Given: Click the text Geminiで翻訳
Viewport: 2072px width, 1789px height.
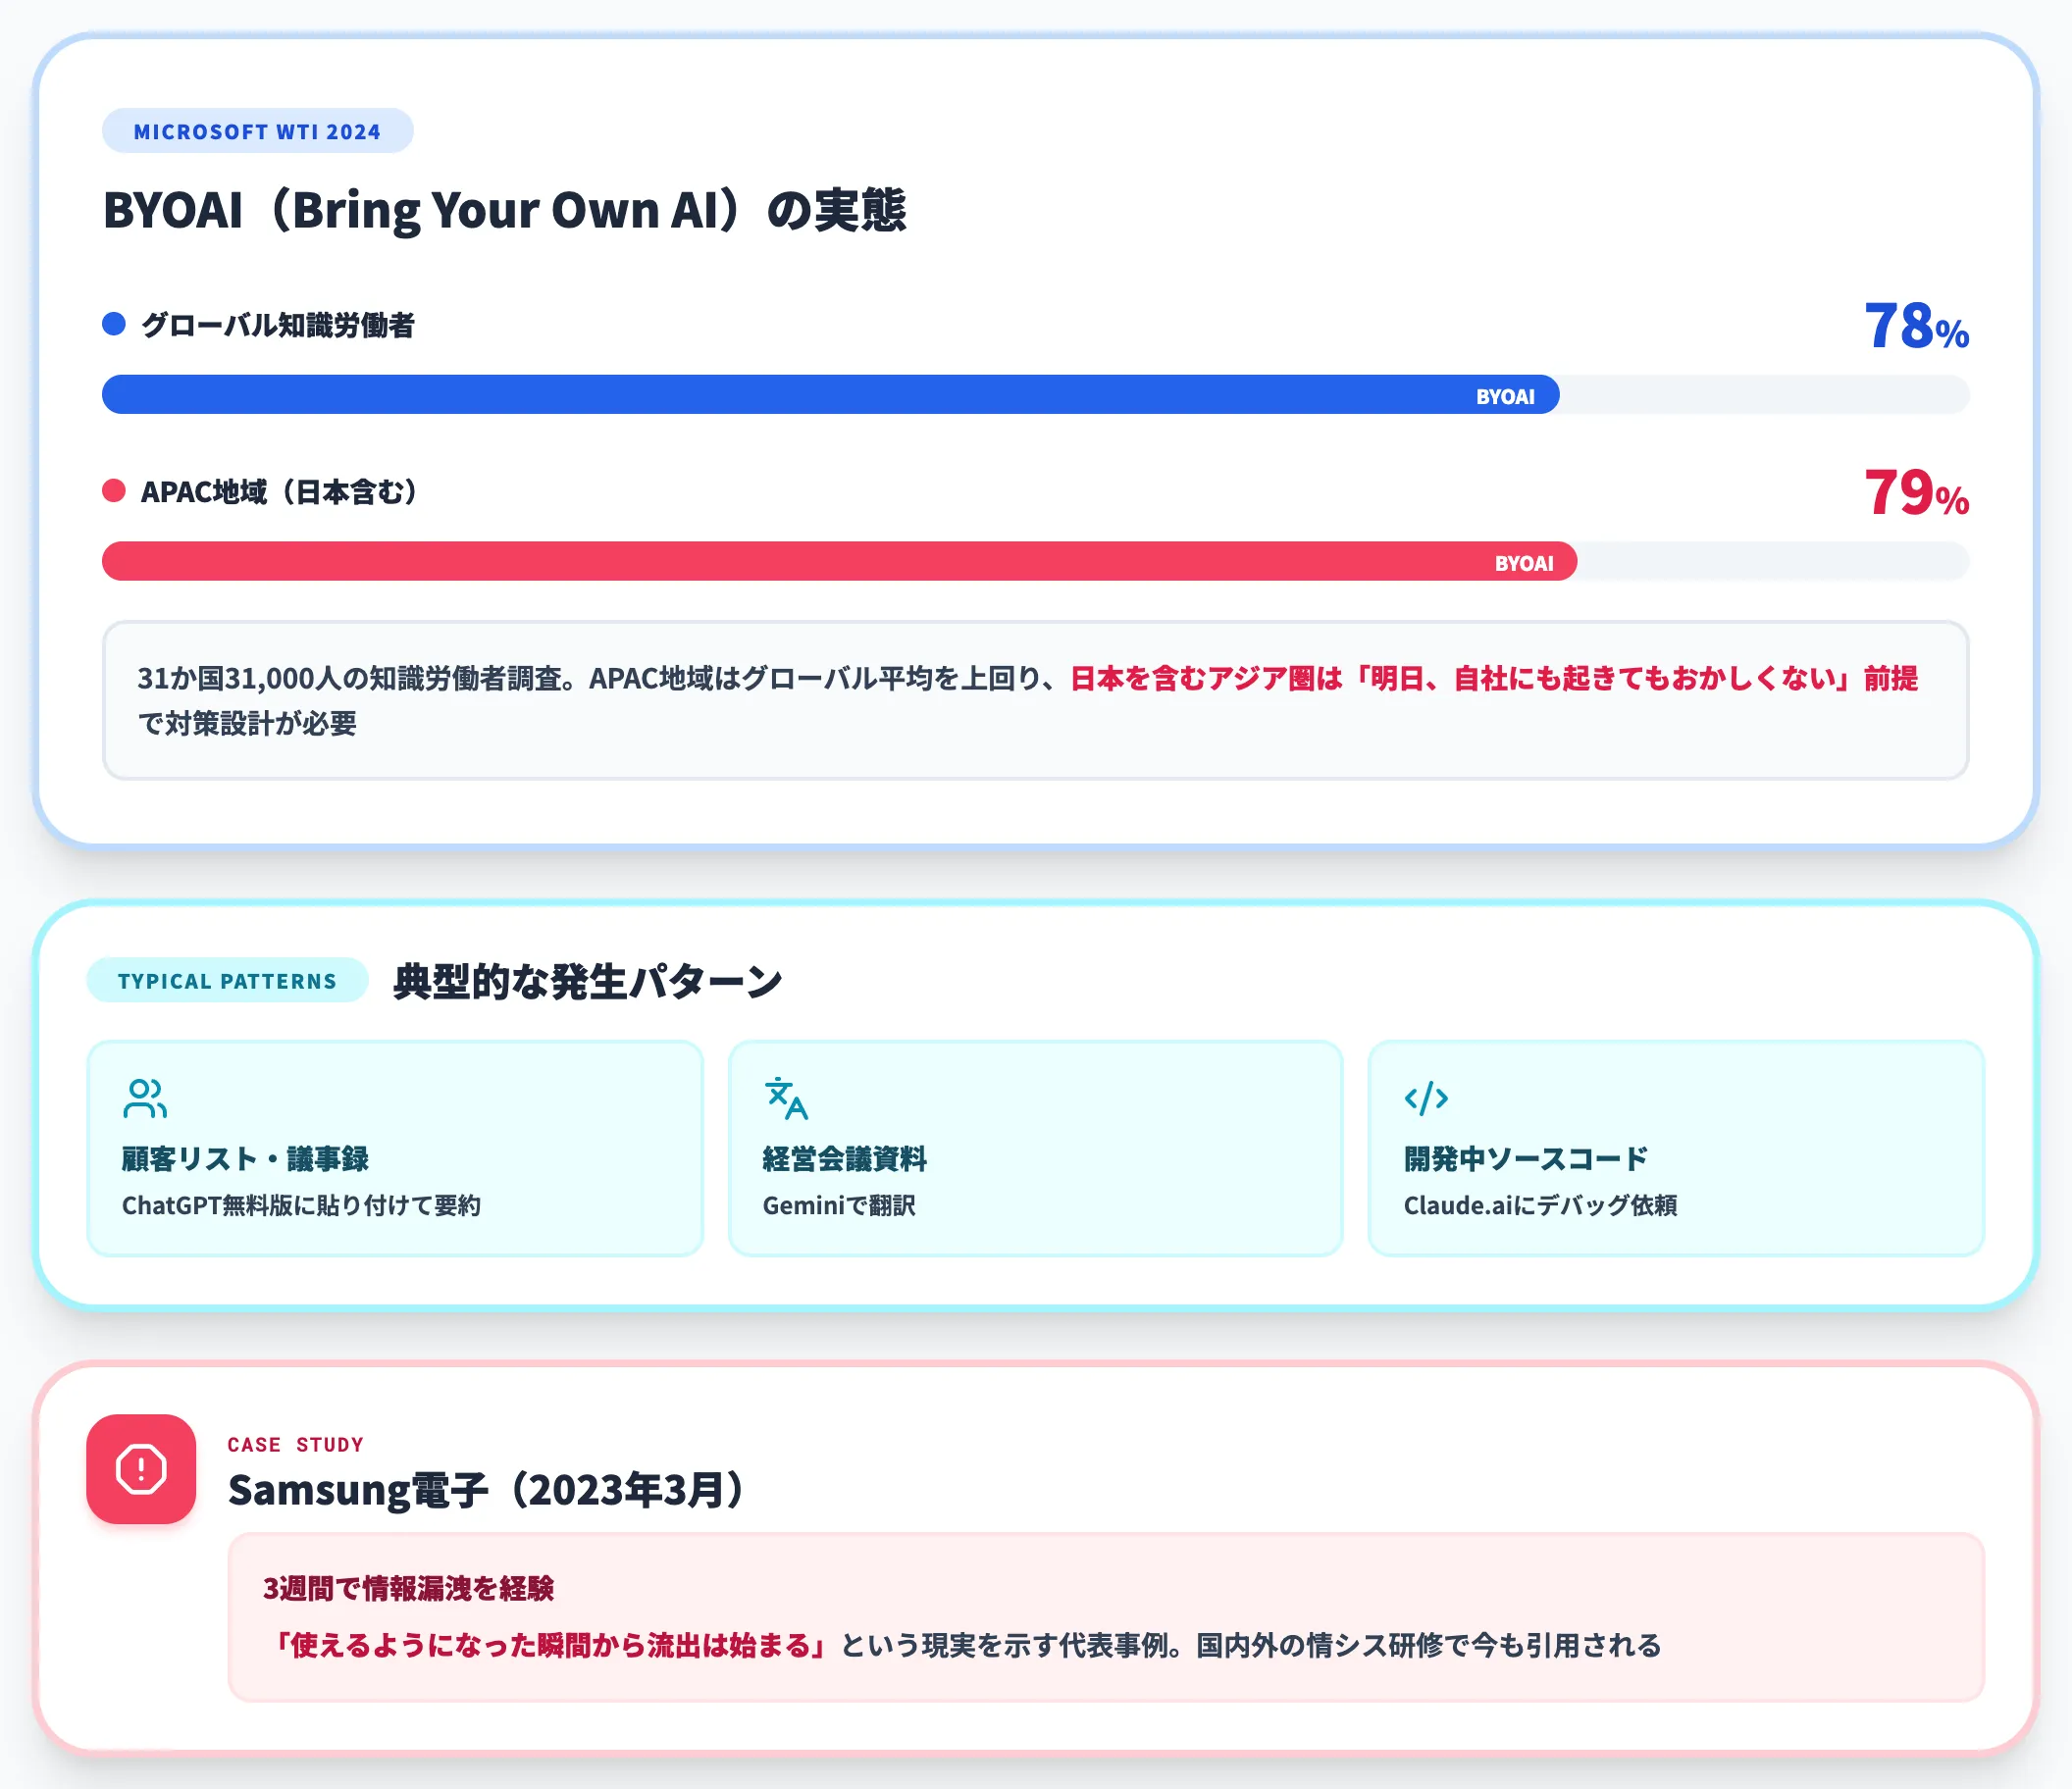Looking at the screenshot, I should tap(839, 1206).
